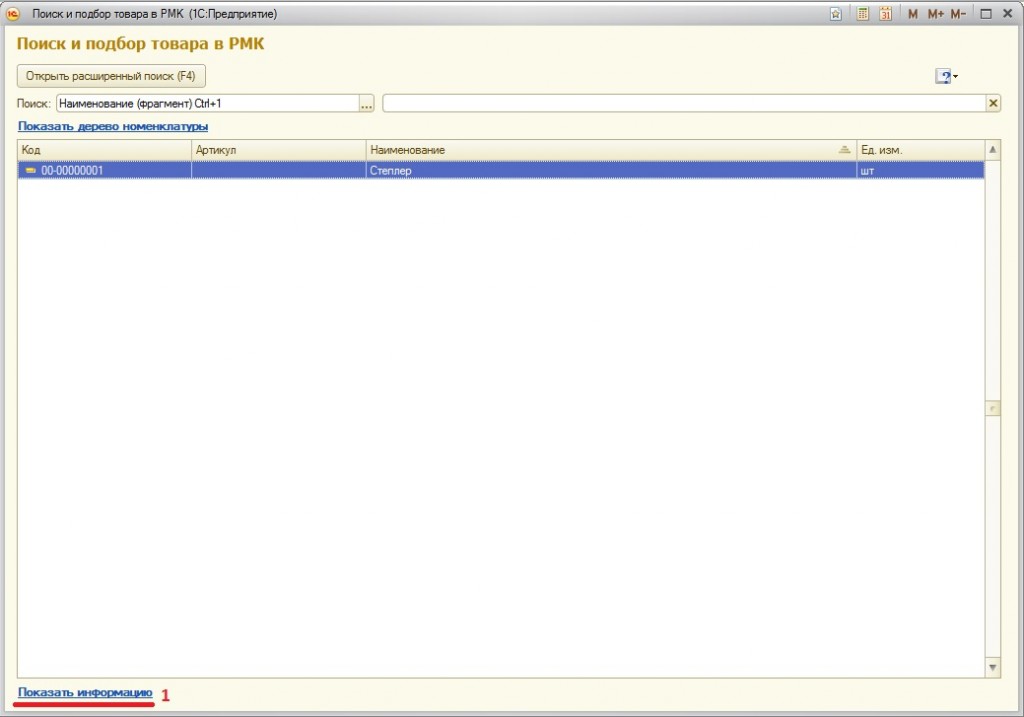Click the M+ memory add button
Image resolution: width=1024 pixels, height=717 pixels.
pyautogui.click(x=935, y=14)
